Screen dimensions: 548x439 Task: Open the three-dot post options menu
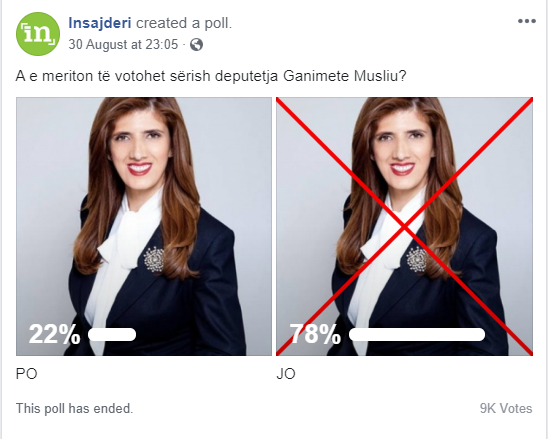click(x=527, y=22)
